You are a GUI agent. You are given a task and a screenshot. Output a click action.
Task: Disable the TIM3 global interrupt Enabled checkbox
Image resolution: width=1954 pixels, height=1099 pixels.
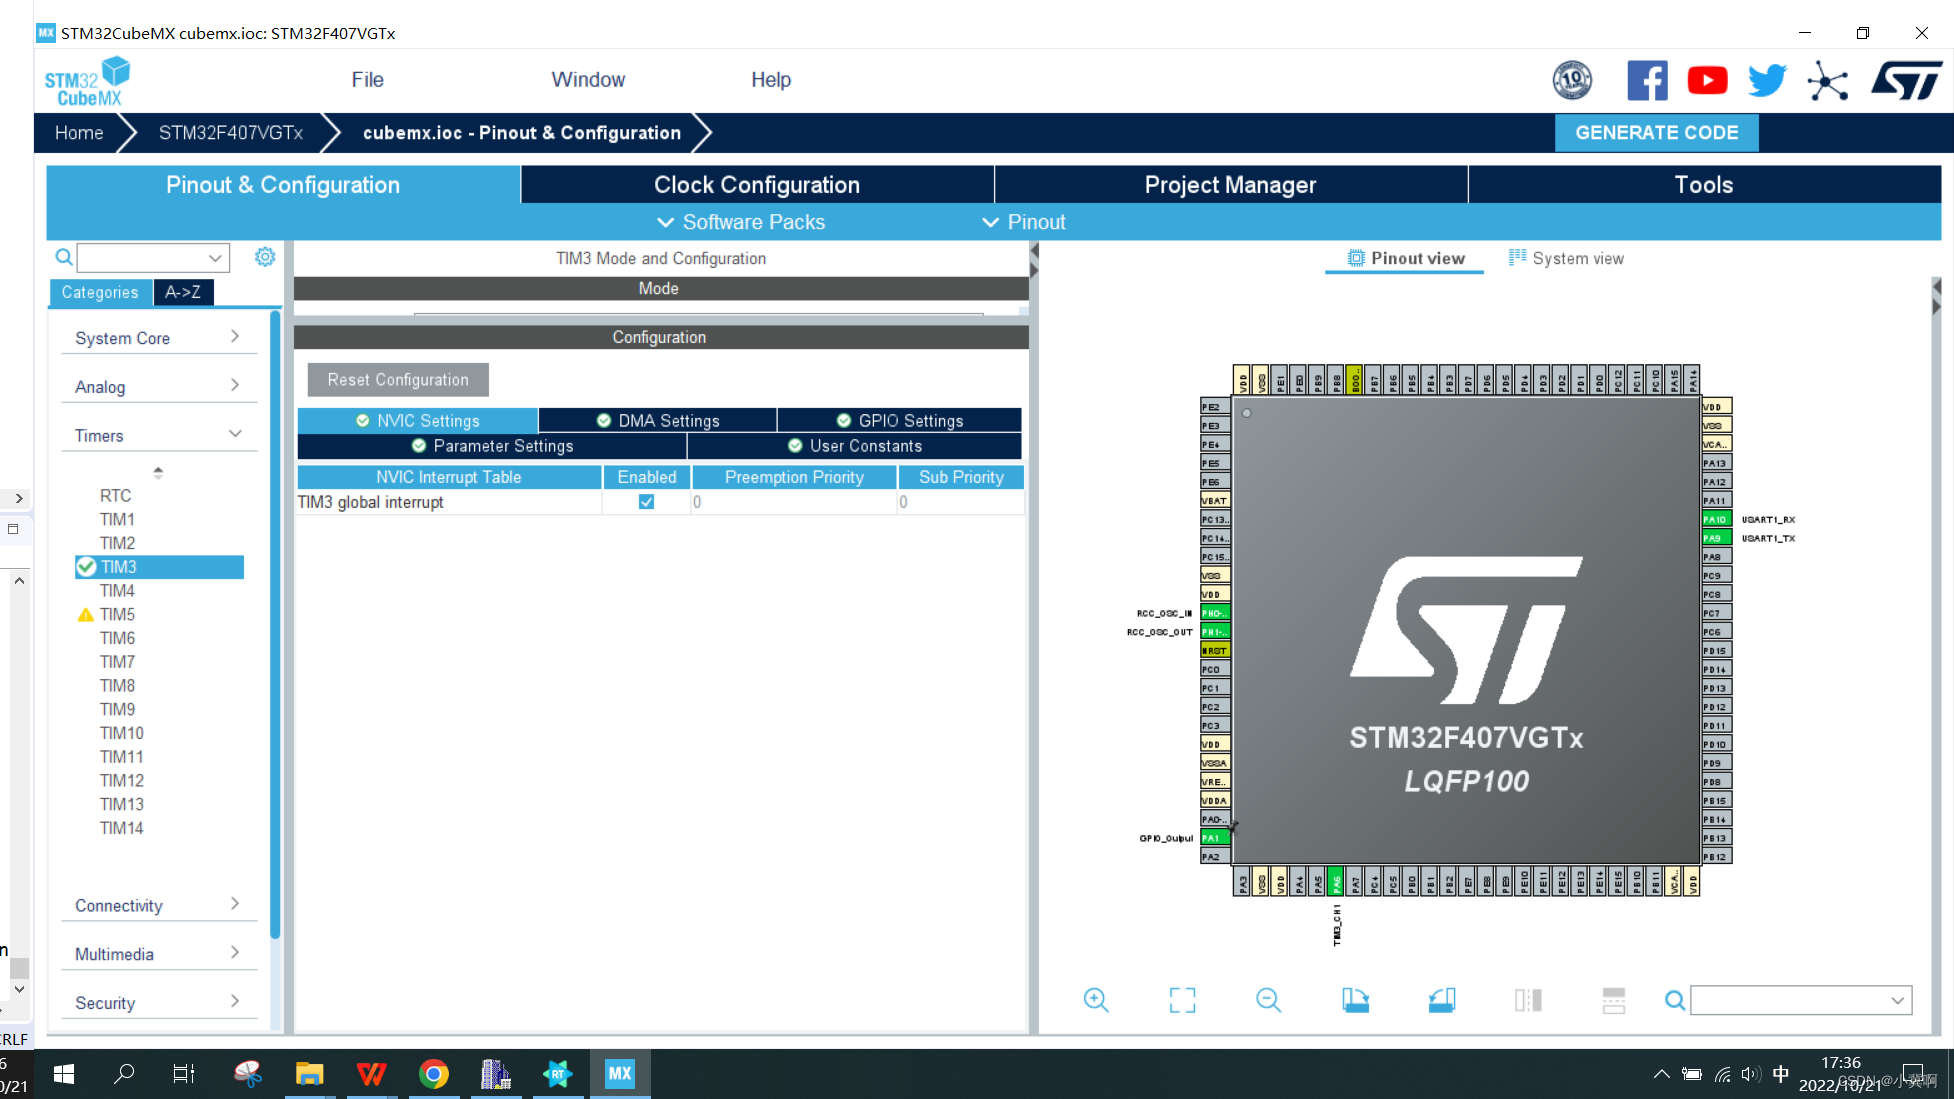(x=646, y=501)
